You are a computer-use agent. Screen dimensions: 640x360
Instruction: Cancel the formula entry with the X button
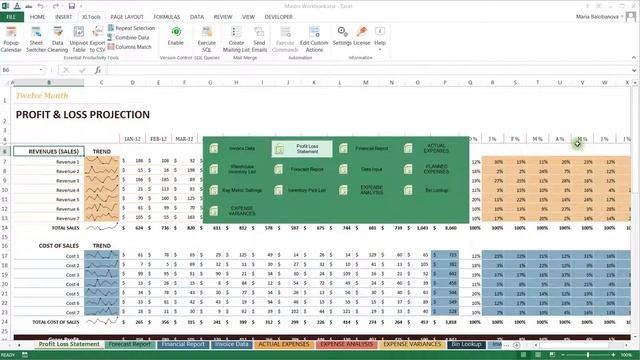tap(66, 70)
